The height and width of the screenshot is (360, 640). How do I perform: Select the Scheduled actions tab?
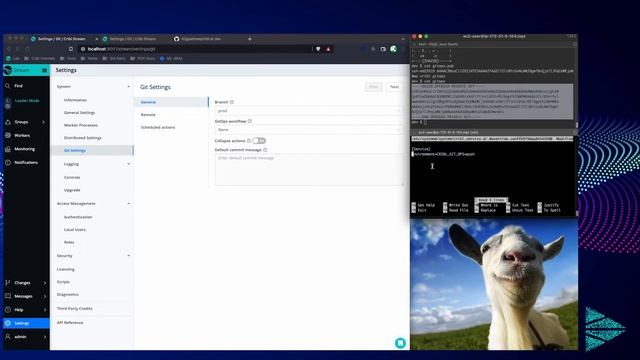pos(158,127)
